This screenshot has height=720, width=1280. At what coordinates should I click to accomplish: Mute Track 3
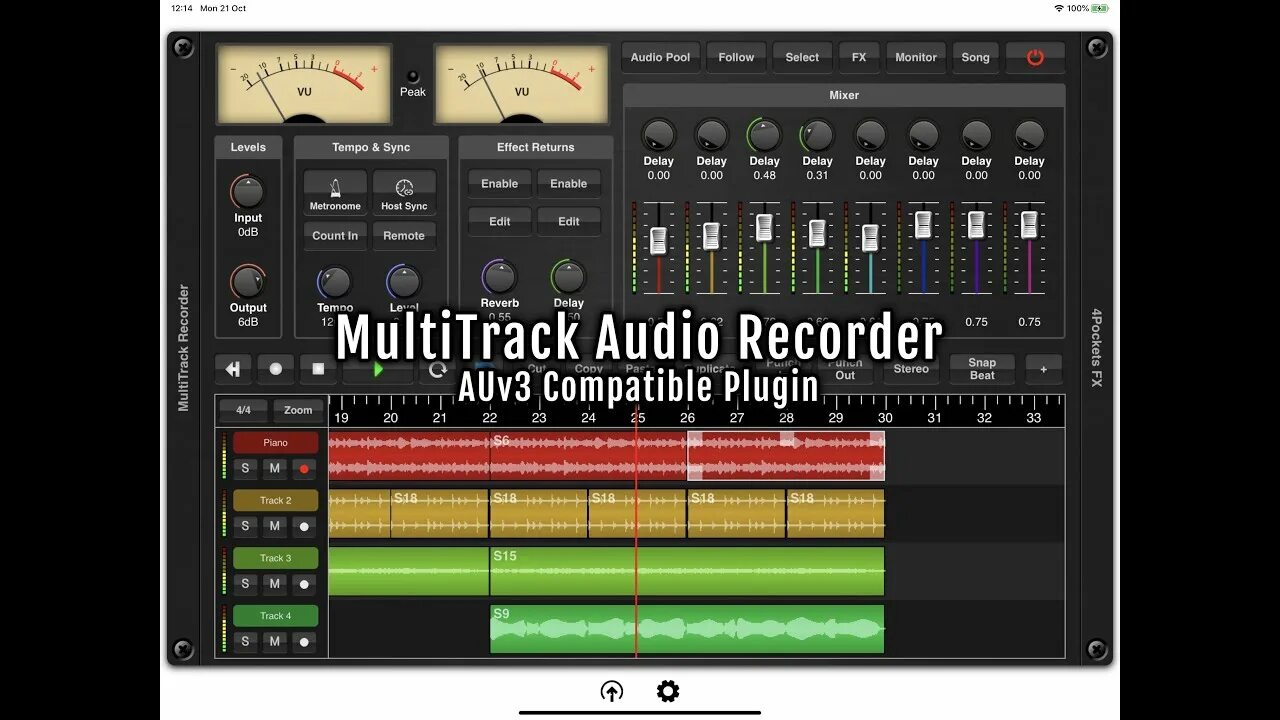click(275, 584)
